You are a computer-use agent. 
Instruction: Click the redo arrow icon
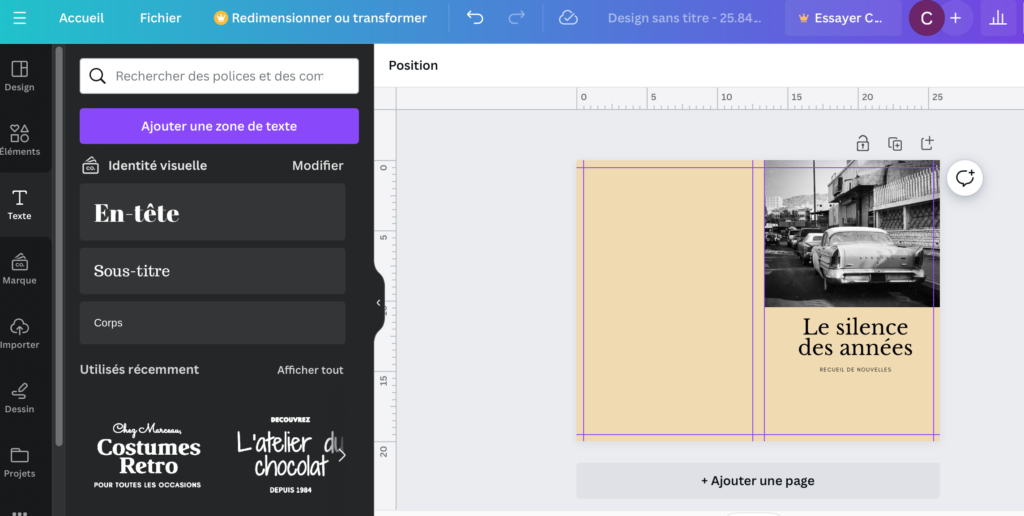[x=516, y=18]
